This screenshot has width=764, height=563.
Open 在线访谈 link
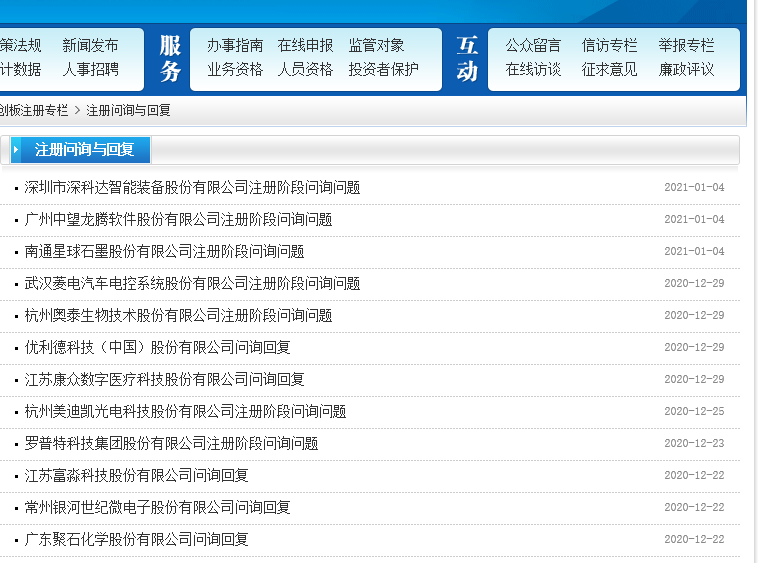pyautogui.click(x=533, y=69)
